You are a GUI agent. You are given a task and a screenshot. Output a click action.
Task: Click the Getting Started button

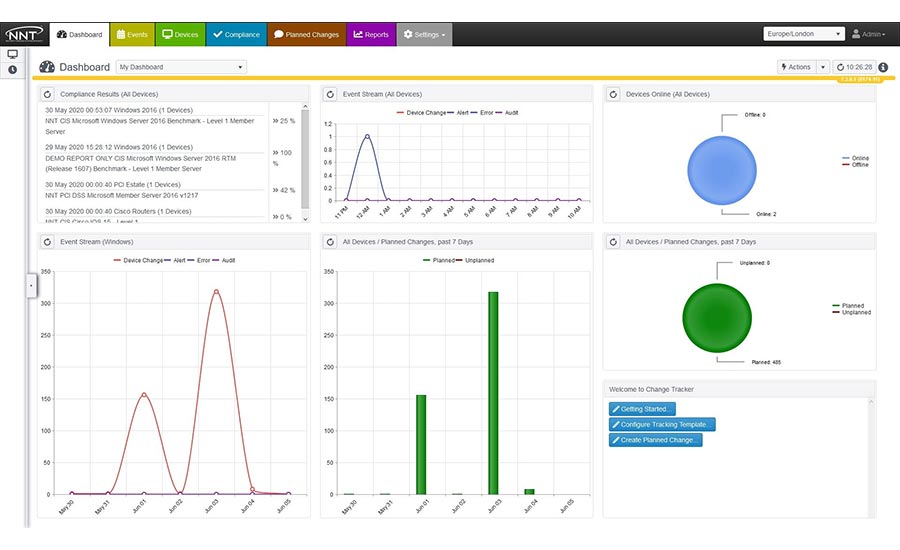[643, 409]
